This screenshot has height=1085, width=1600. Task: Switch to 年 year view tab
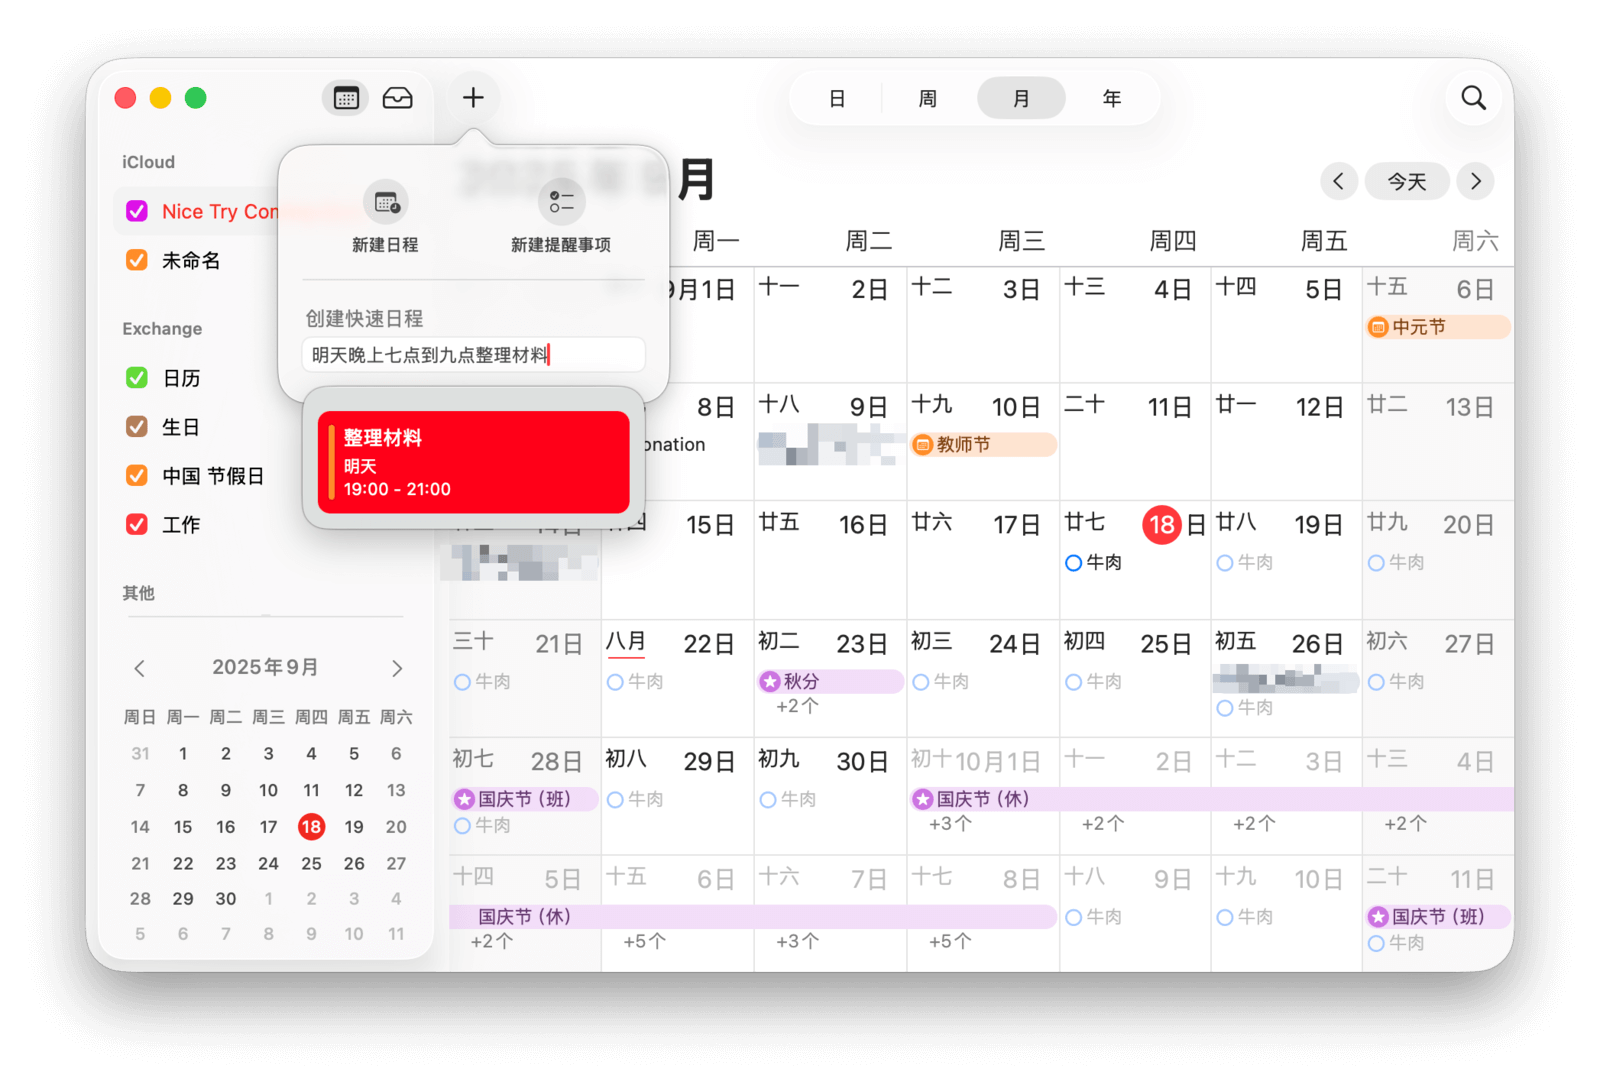pyautogui.click(x=1111, y=99)
